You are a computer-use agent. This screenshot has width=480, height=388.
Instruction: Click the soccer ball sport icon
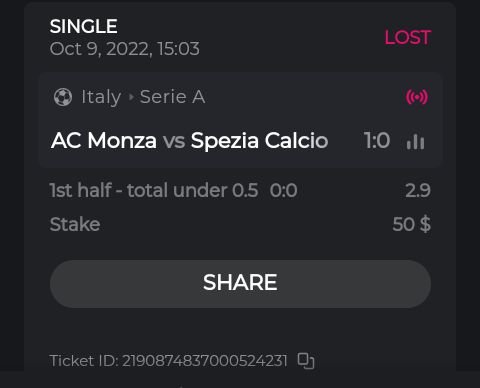(63, 97)
